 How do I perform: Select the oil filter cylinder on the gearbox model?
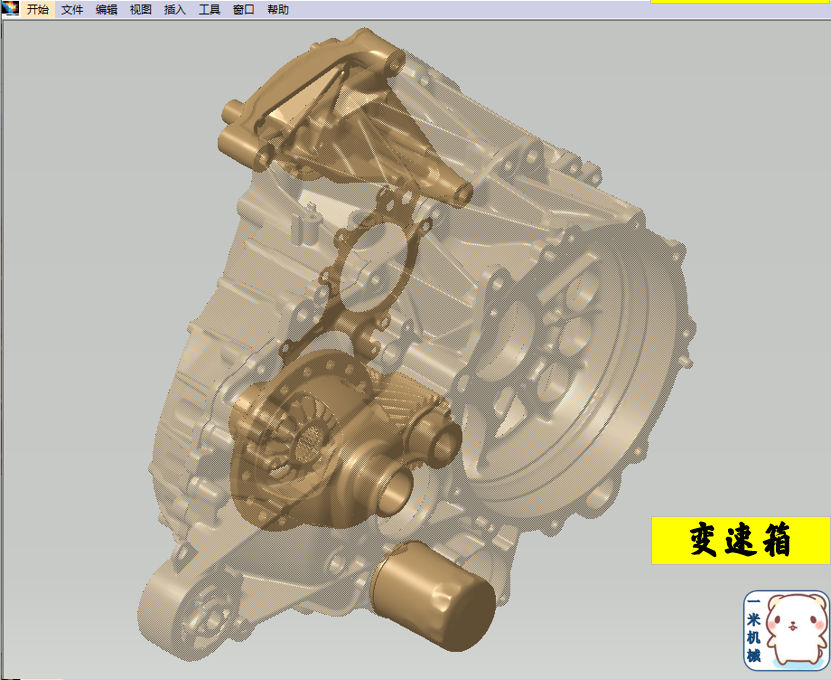(435, 597)
